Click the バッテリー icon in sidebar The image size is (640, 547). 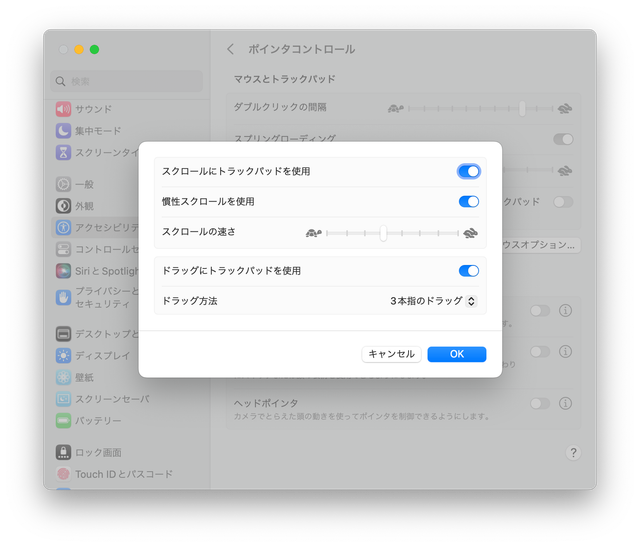coord(63,420)
